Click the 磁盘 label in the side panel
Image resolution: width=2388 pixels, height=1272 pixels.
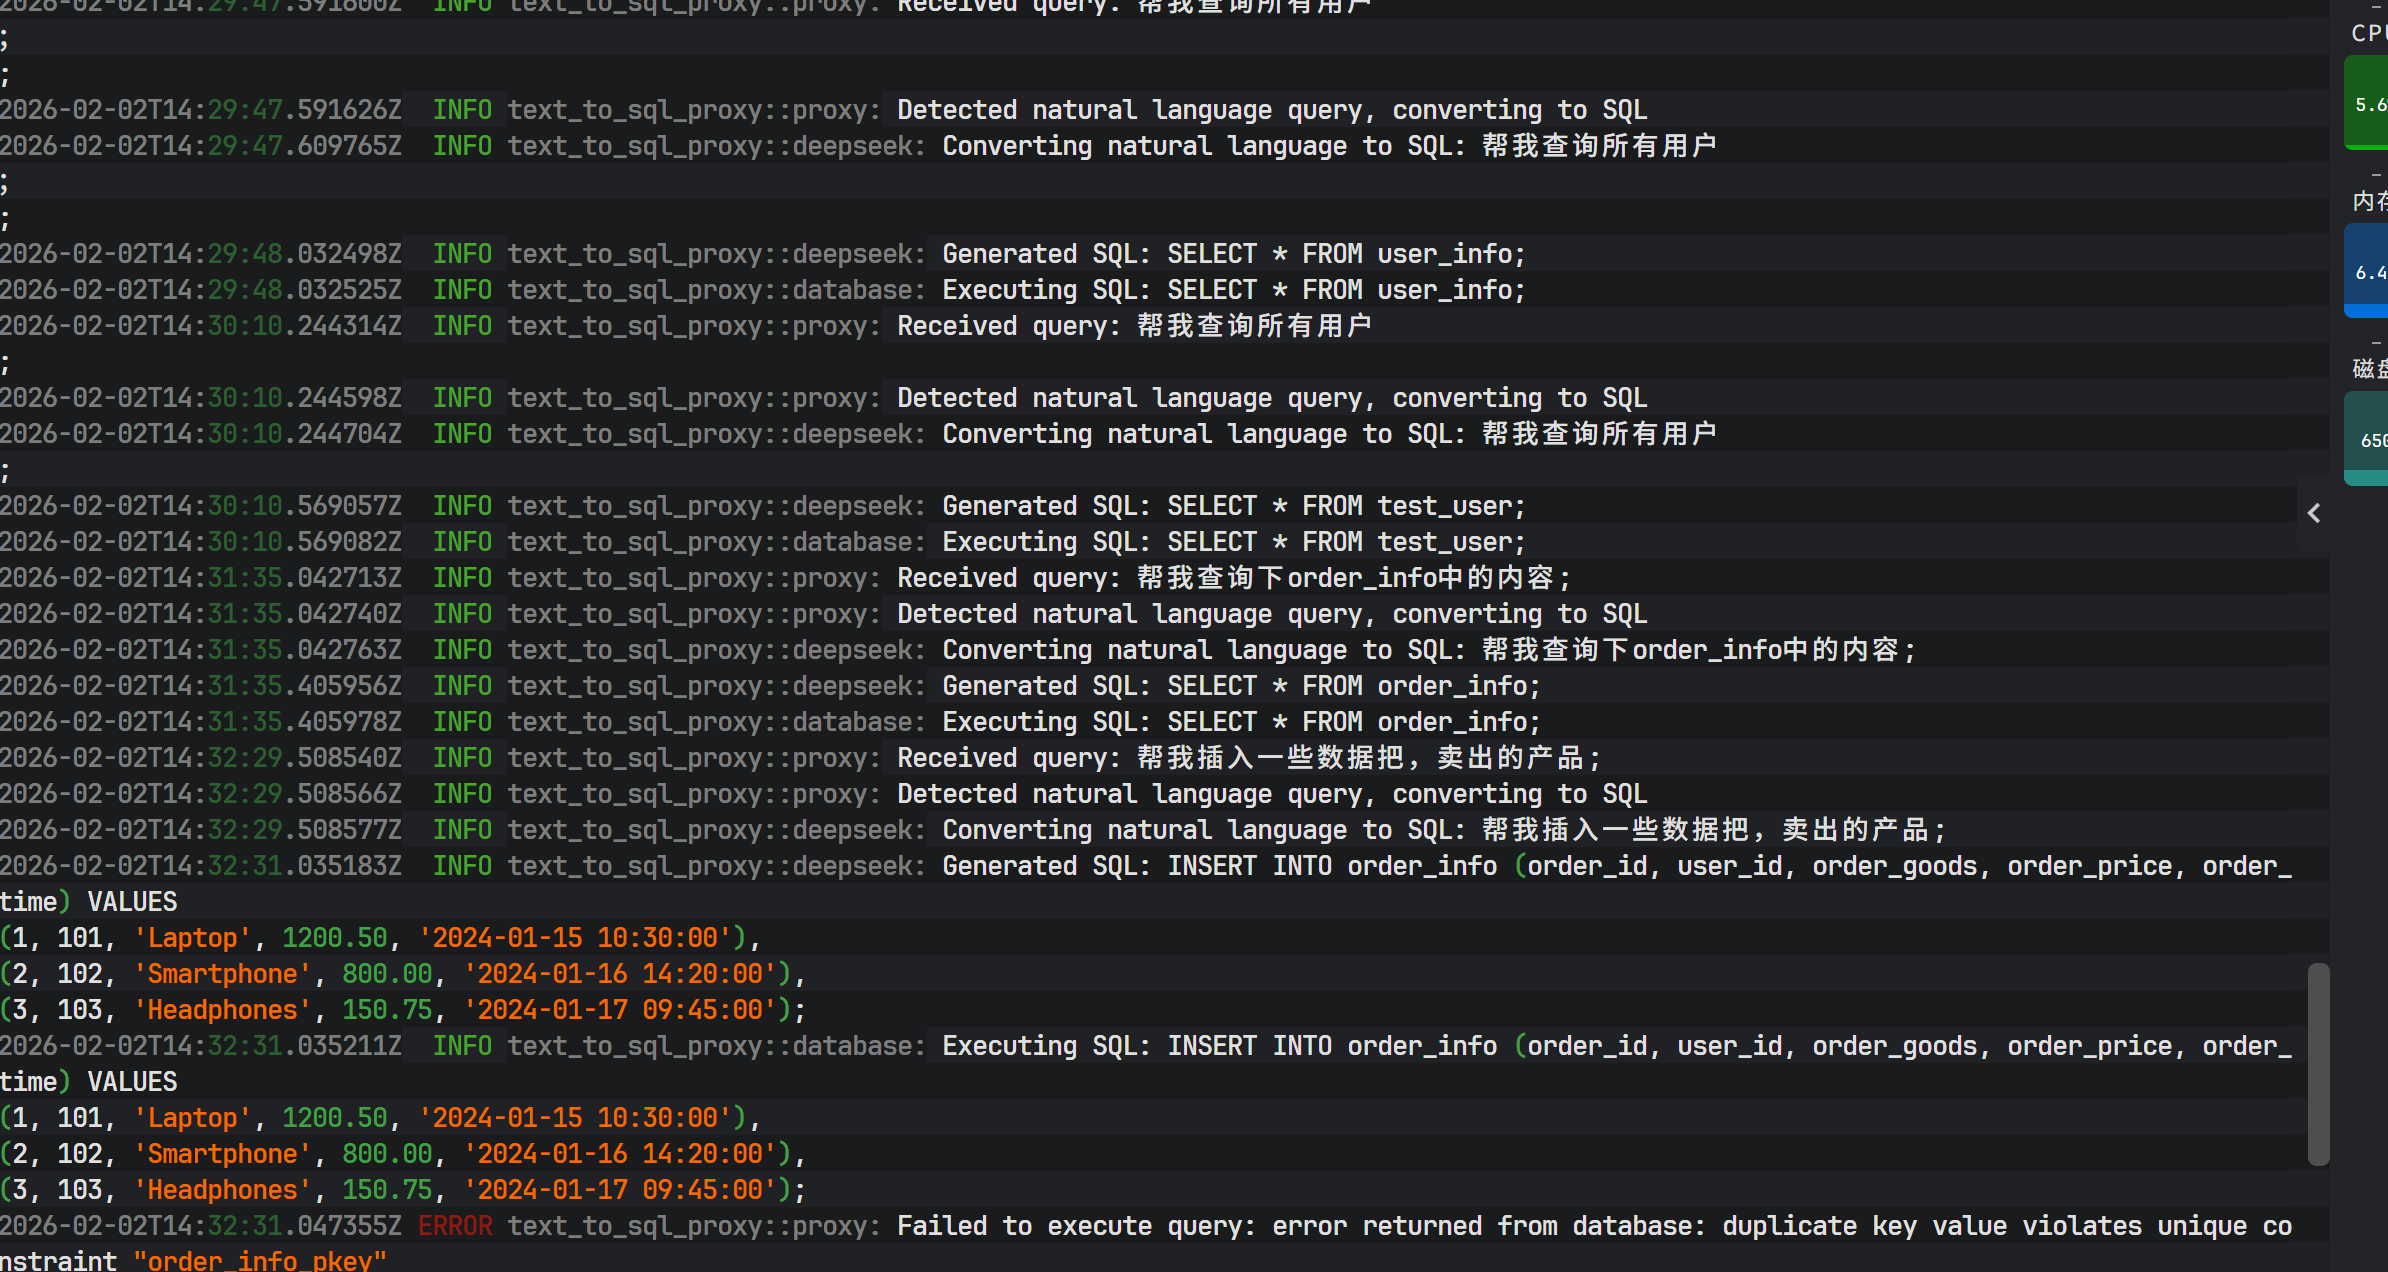[x=2370, y=369]
